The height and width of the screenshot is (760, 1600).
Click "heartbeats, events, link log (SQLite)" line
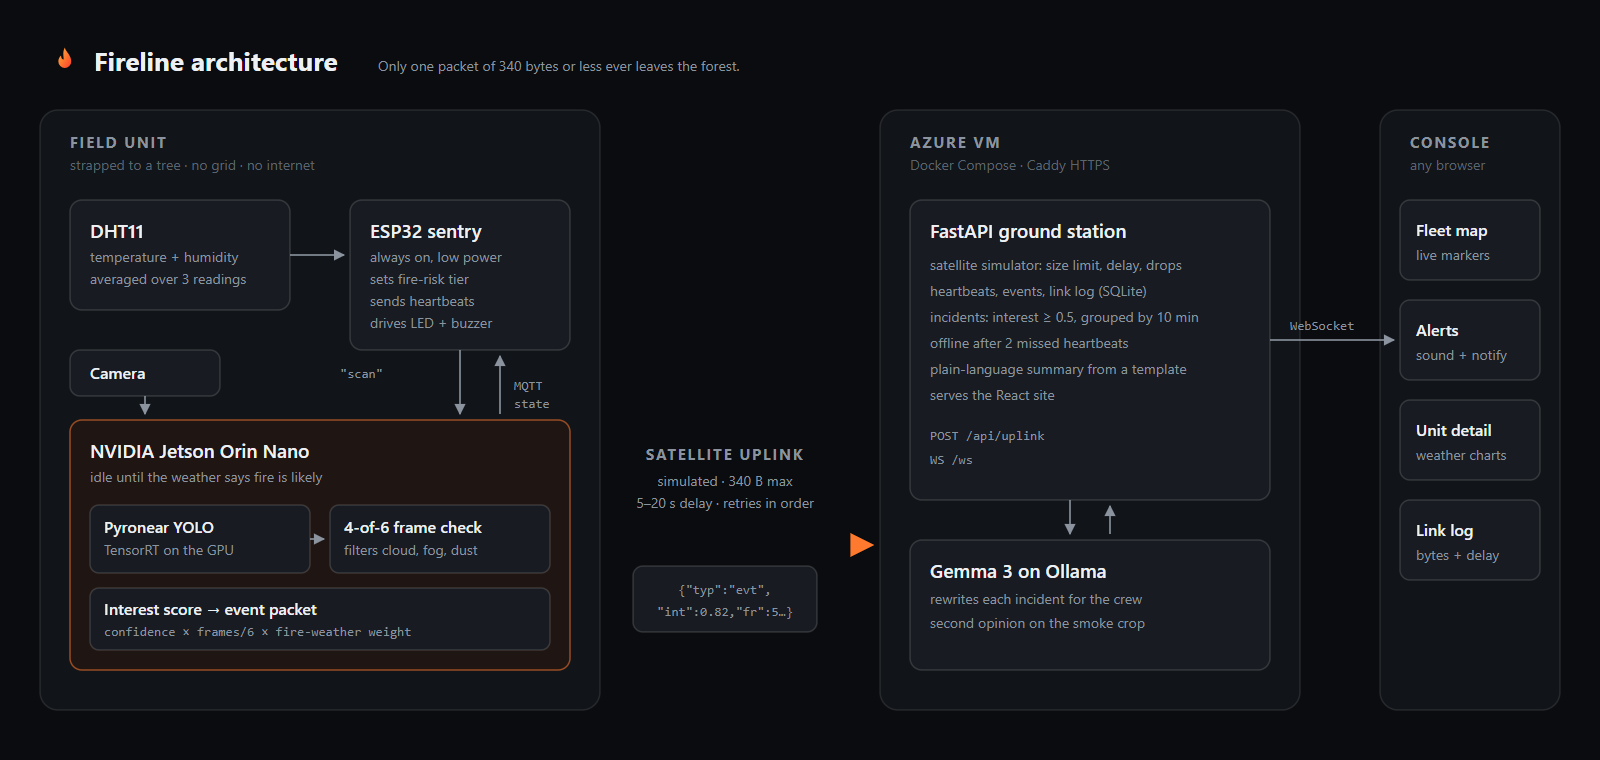(x=1038, y=291)
